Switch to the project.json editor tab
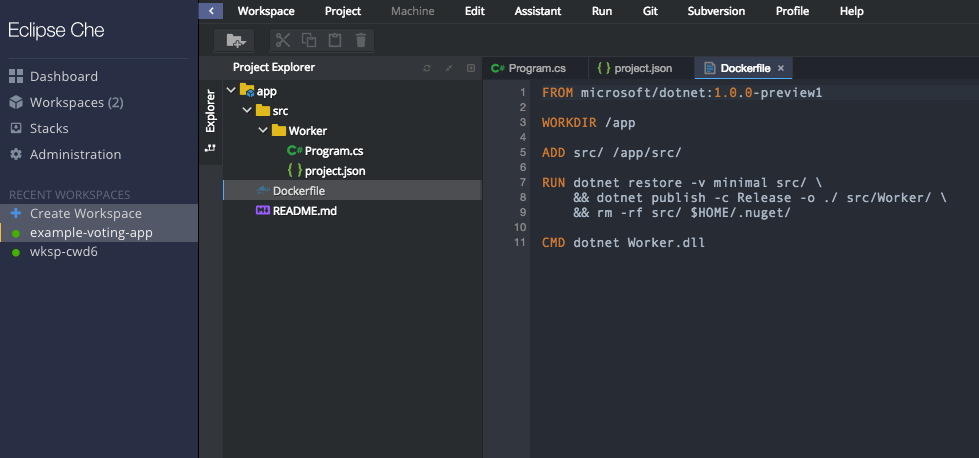The image size is (979, 458). pos(641,68)
